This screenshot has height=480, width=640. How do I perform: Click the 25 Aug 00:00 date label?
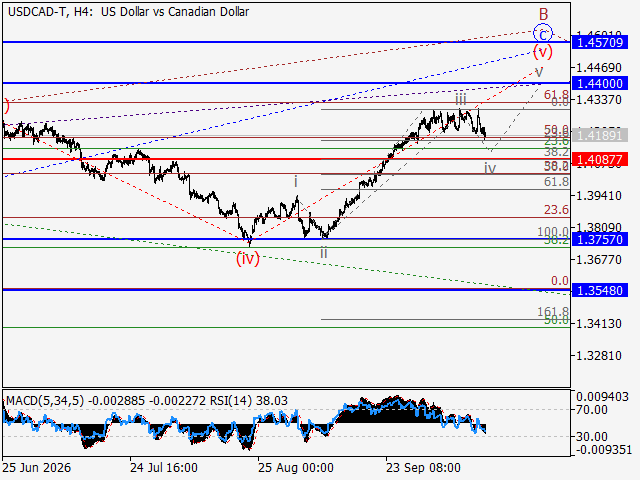point(296,468)
